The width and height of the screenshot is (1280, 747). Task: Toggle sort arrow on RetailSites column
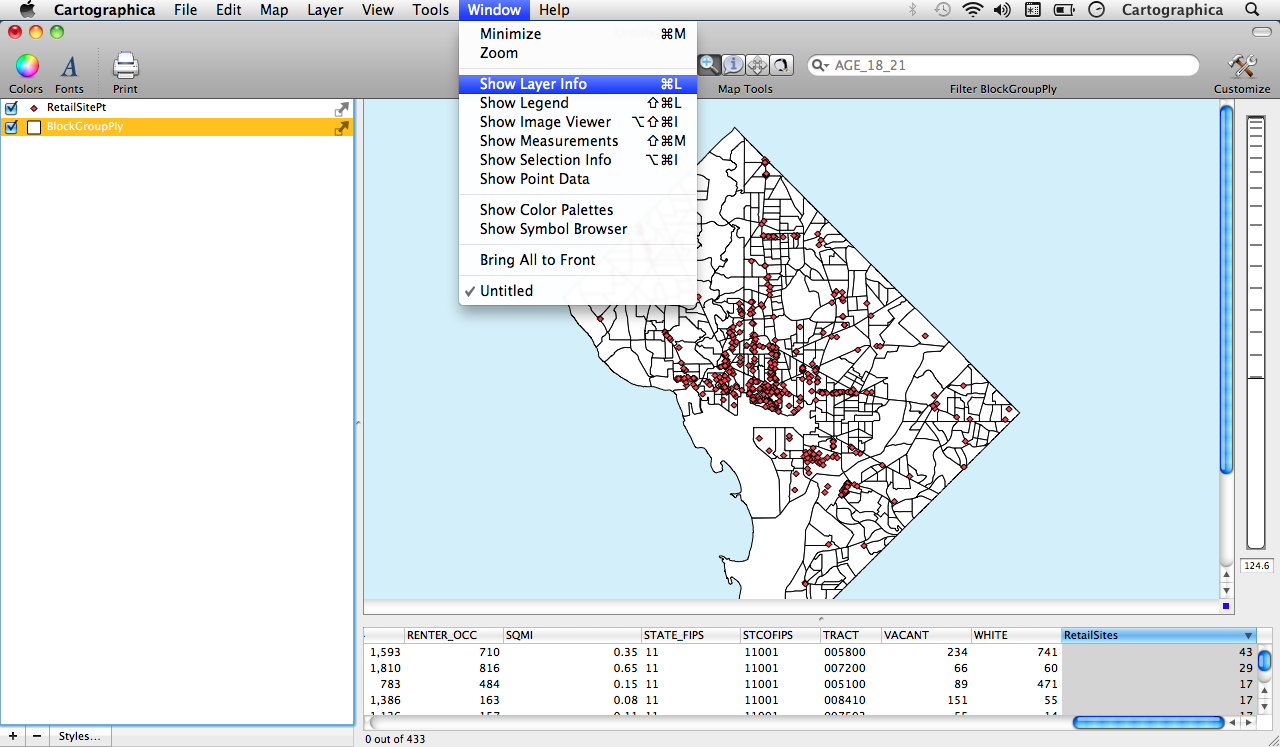pos(1248,635)
